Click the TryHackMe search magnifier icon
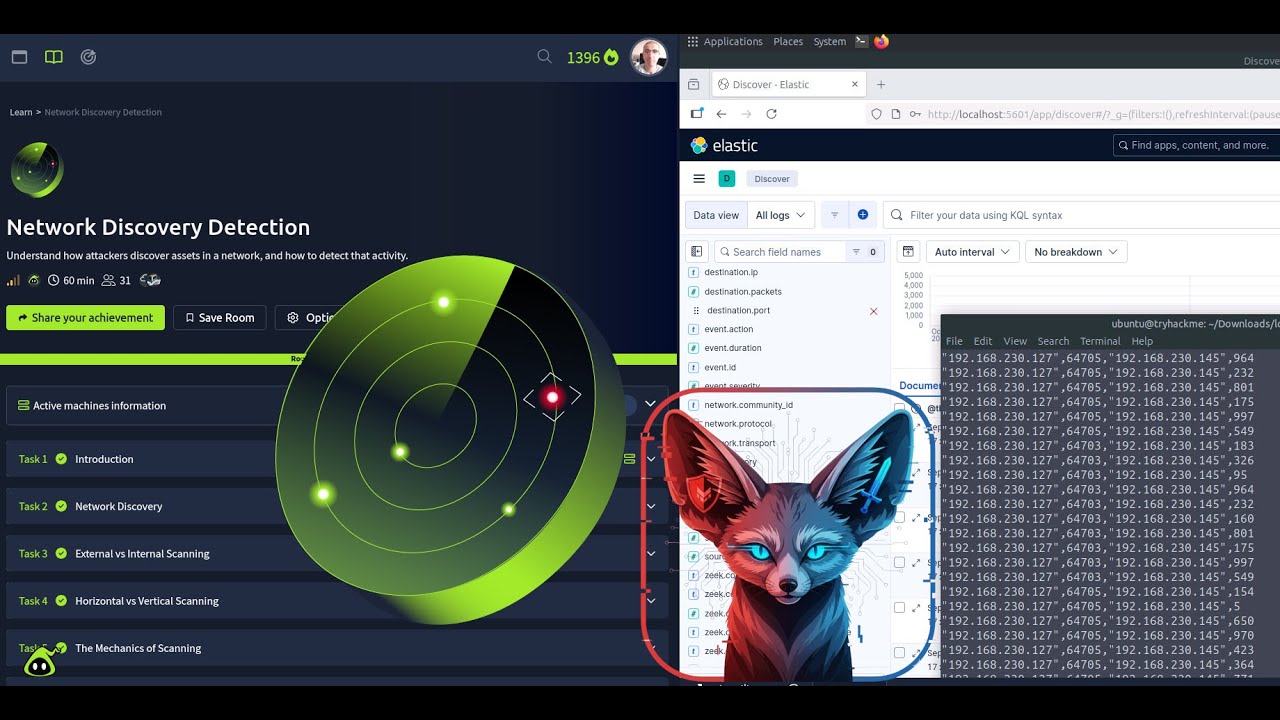This screenshot has width=1280, height=720. [x=544, y=57]
